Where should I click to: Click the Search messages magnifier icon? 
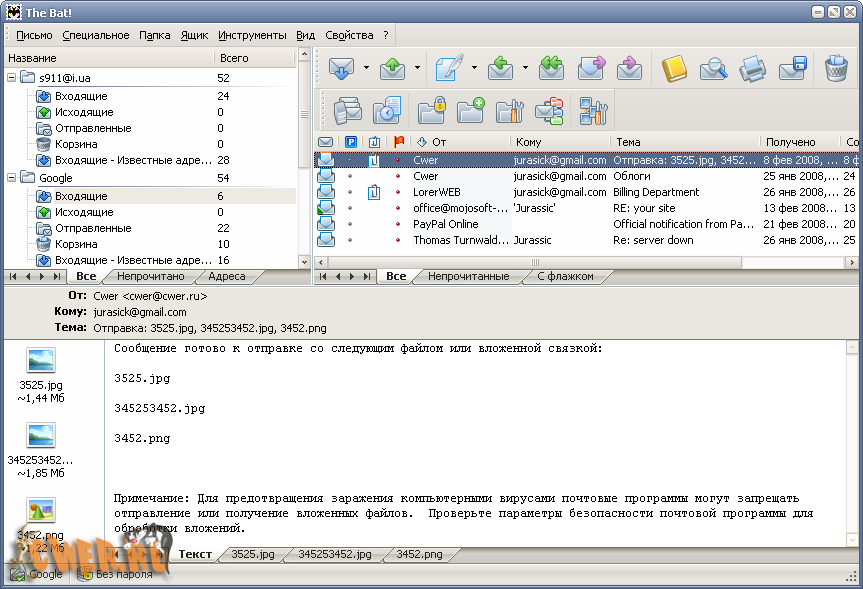713,68
